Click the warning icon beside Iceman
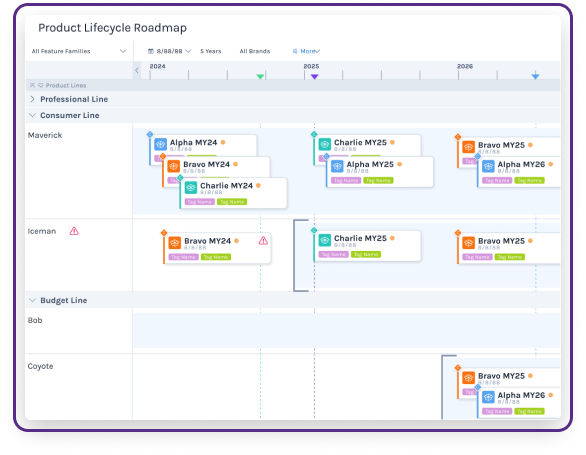Screen dimensions: 586x455 [74, 231]
